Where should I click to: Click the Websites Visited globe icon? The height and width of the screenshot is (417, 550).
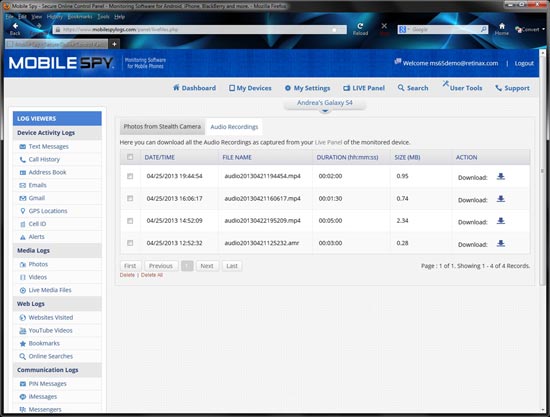point(22,318)
